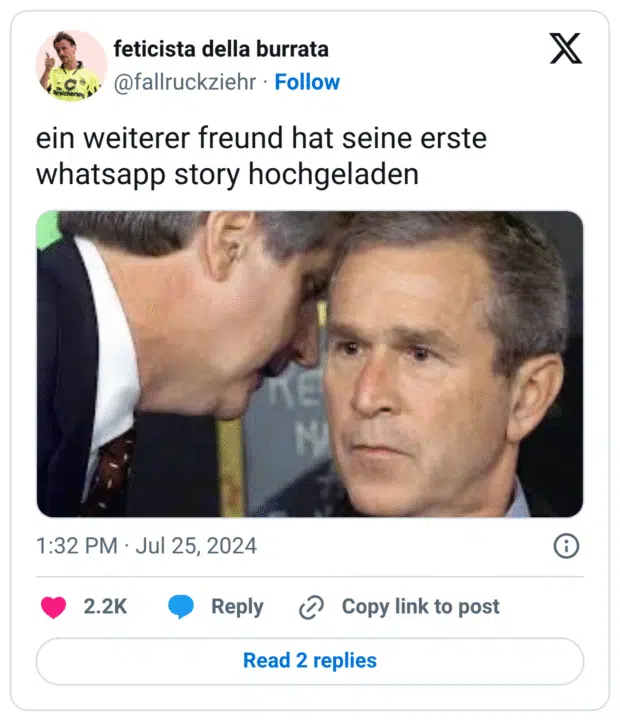
Task: Like the post with the heart icon
Action: [53, 606]
